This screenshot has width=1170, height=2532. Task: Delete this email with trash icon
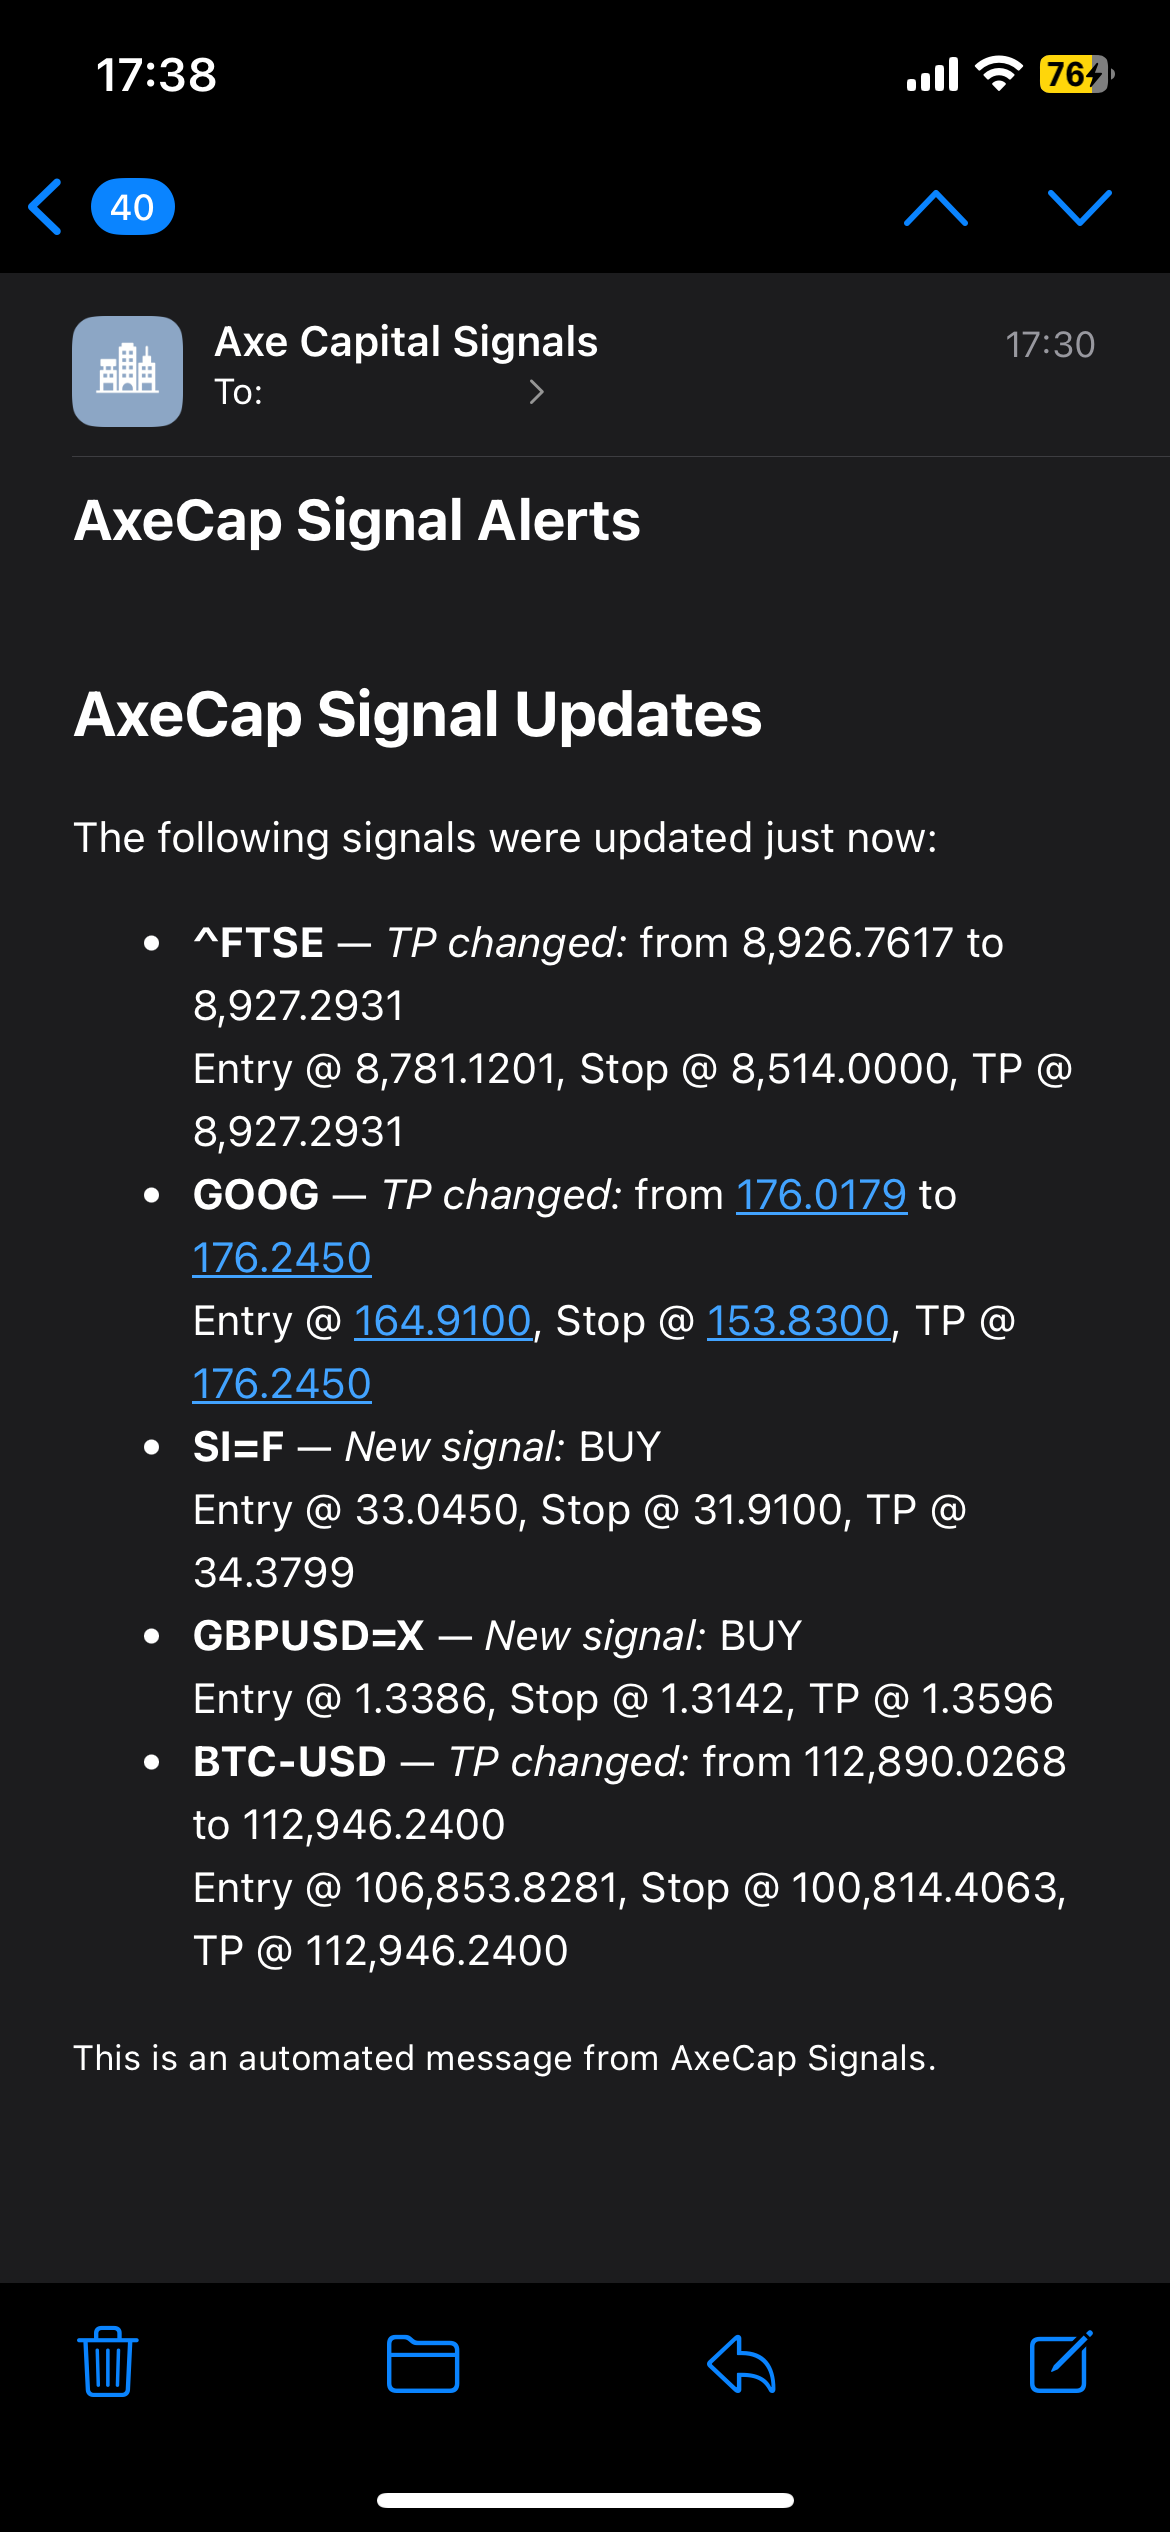108,2362
